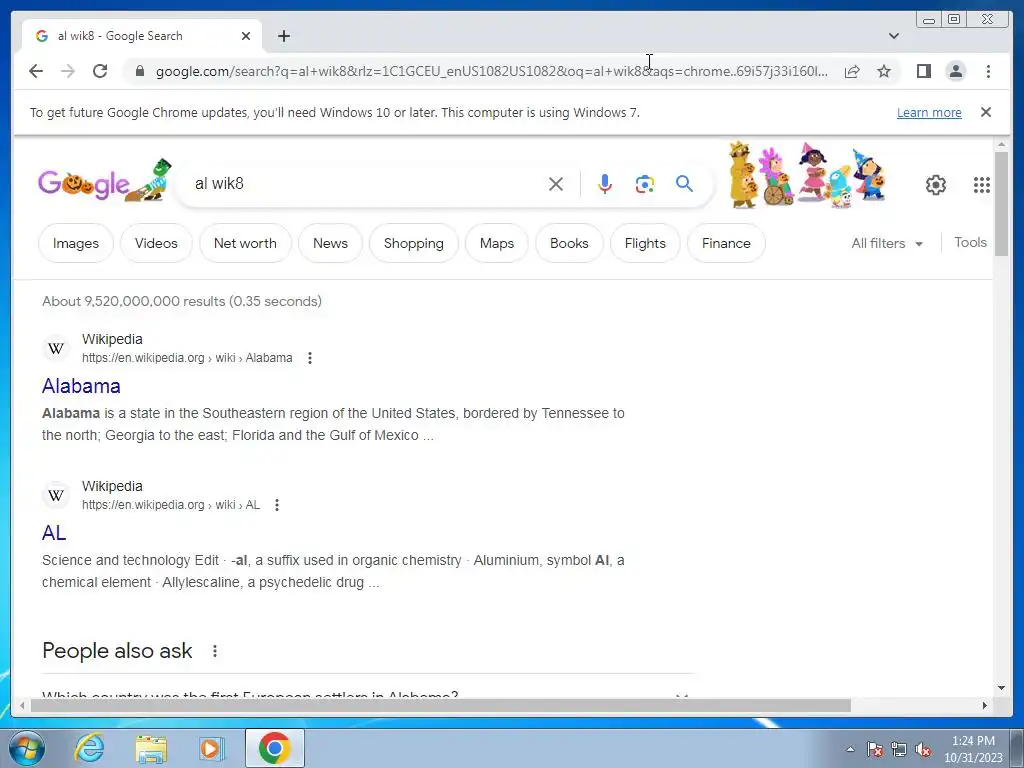Click the muted volume tray icon
1024x768 pixels.
[x=923, y=750]
